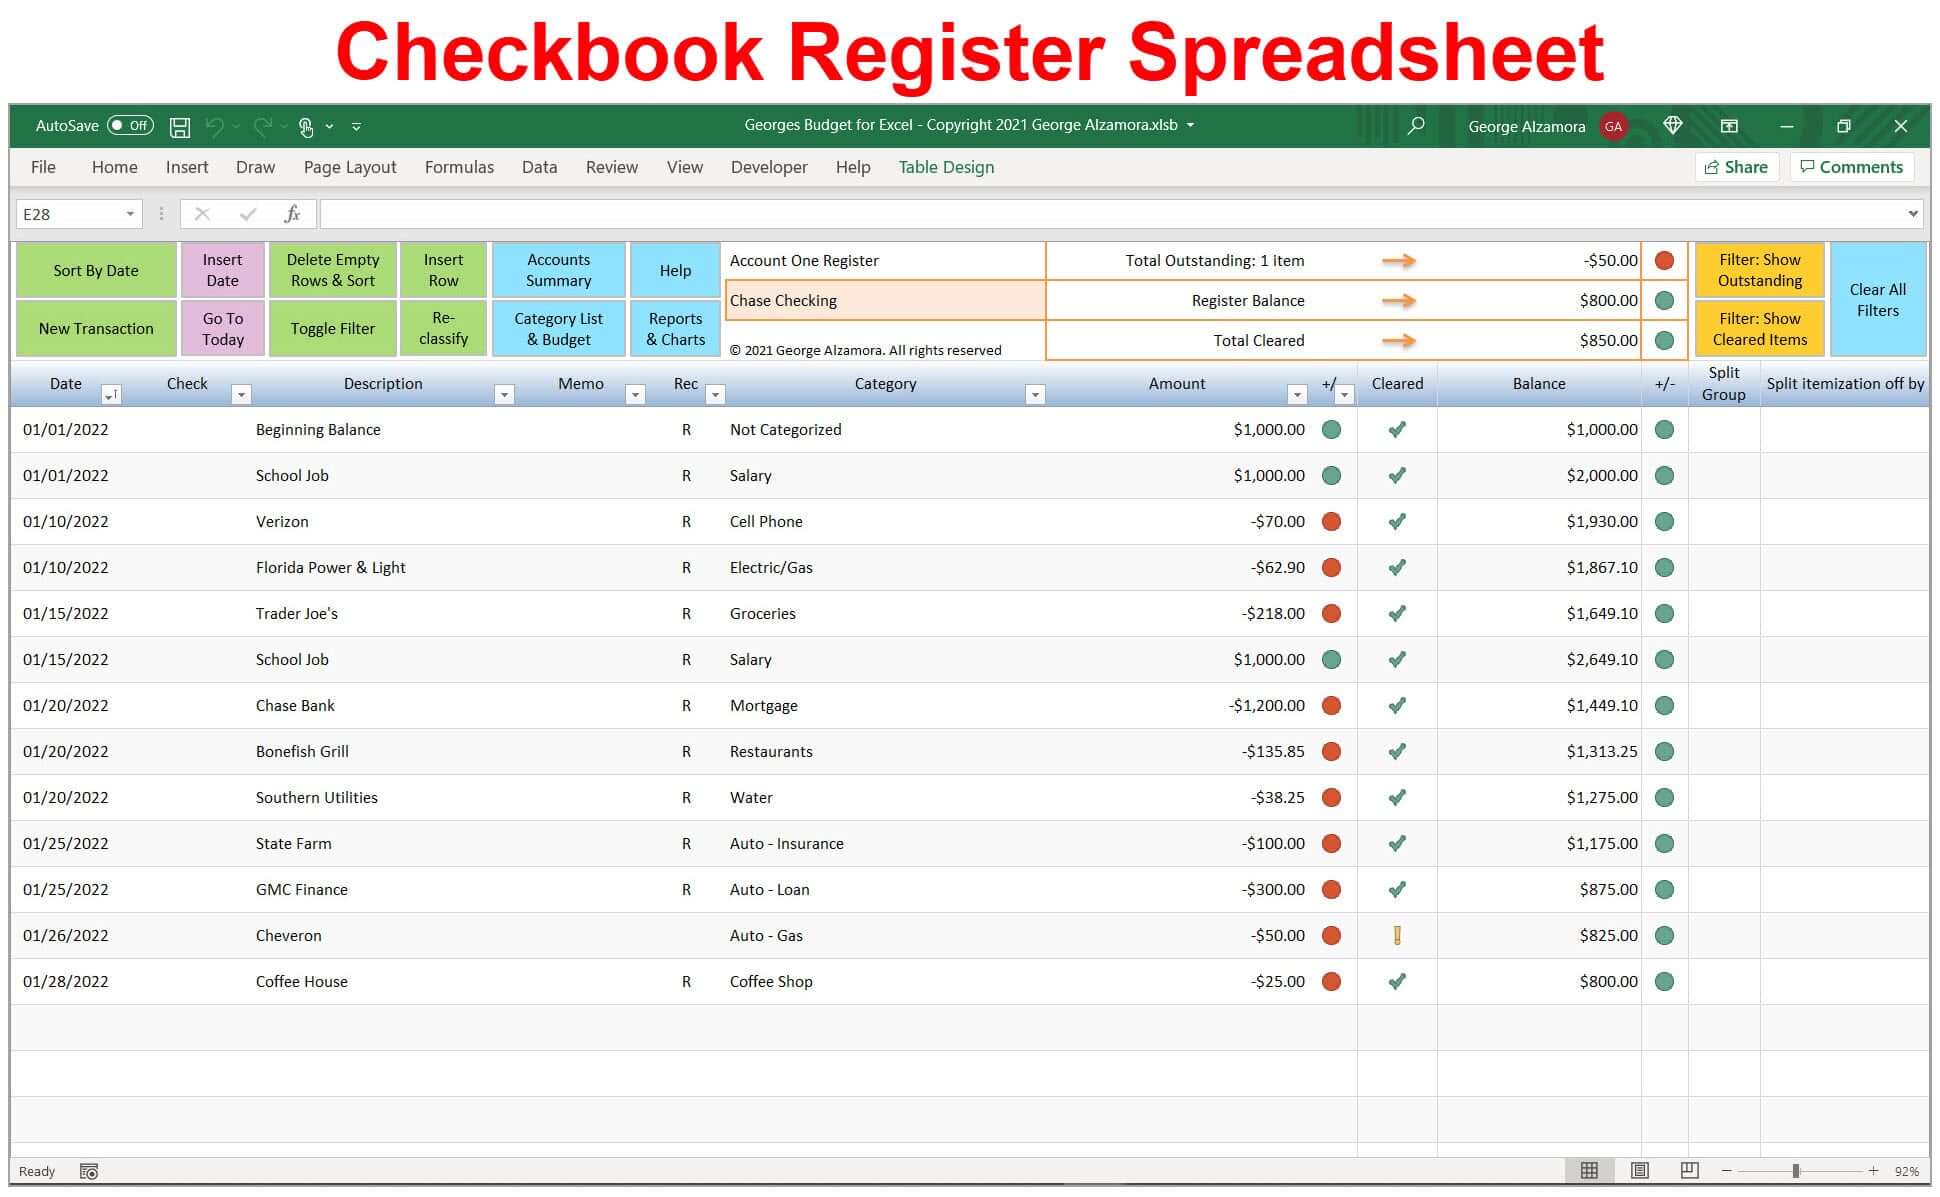Click Cheveron's uncleared exclamation mark
Screen dimensions: 1940x1197
click(x=1397, y=936)
